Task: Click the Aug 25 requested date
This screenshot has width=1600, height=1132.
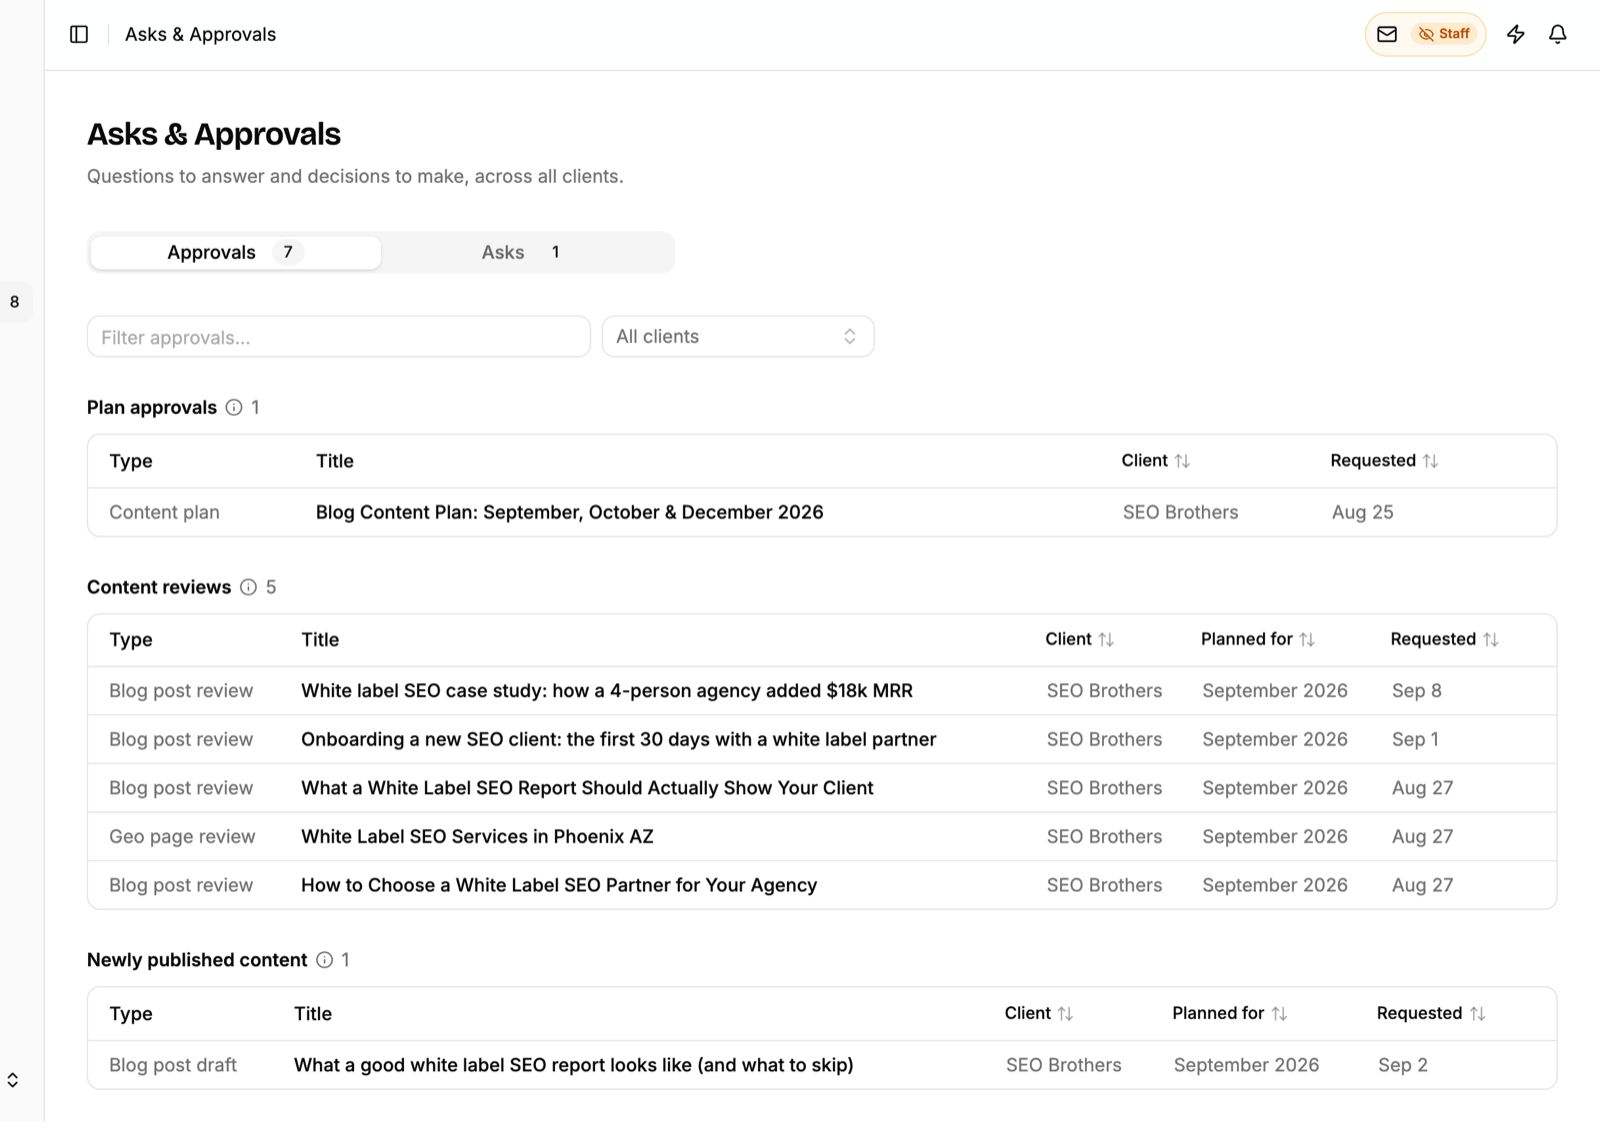Action: click(x=1362, y=512)
